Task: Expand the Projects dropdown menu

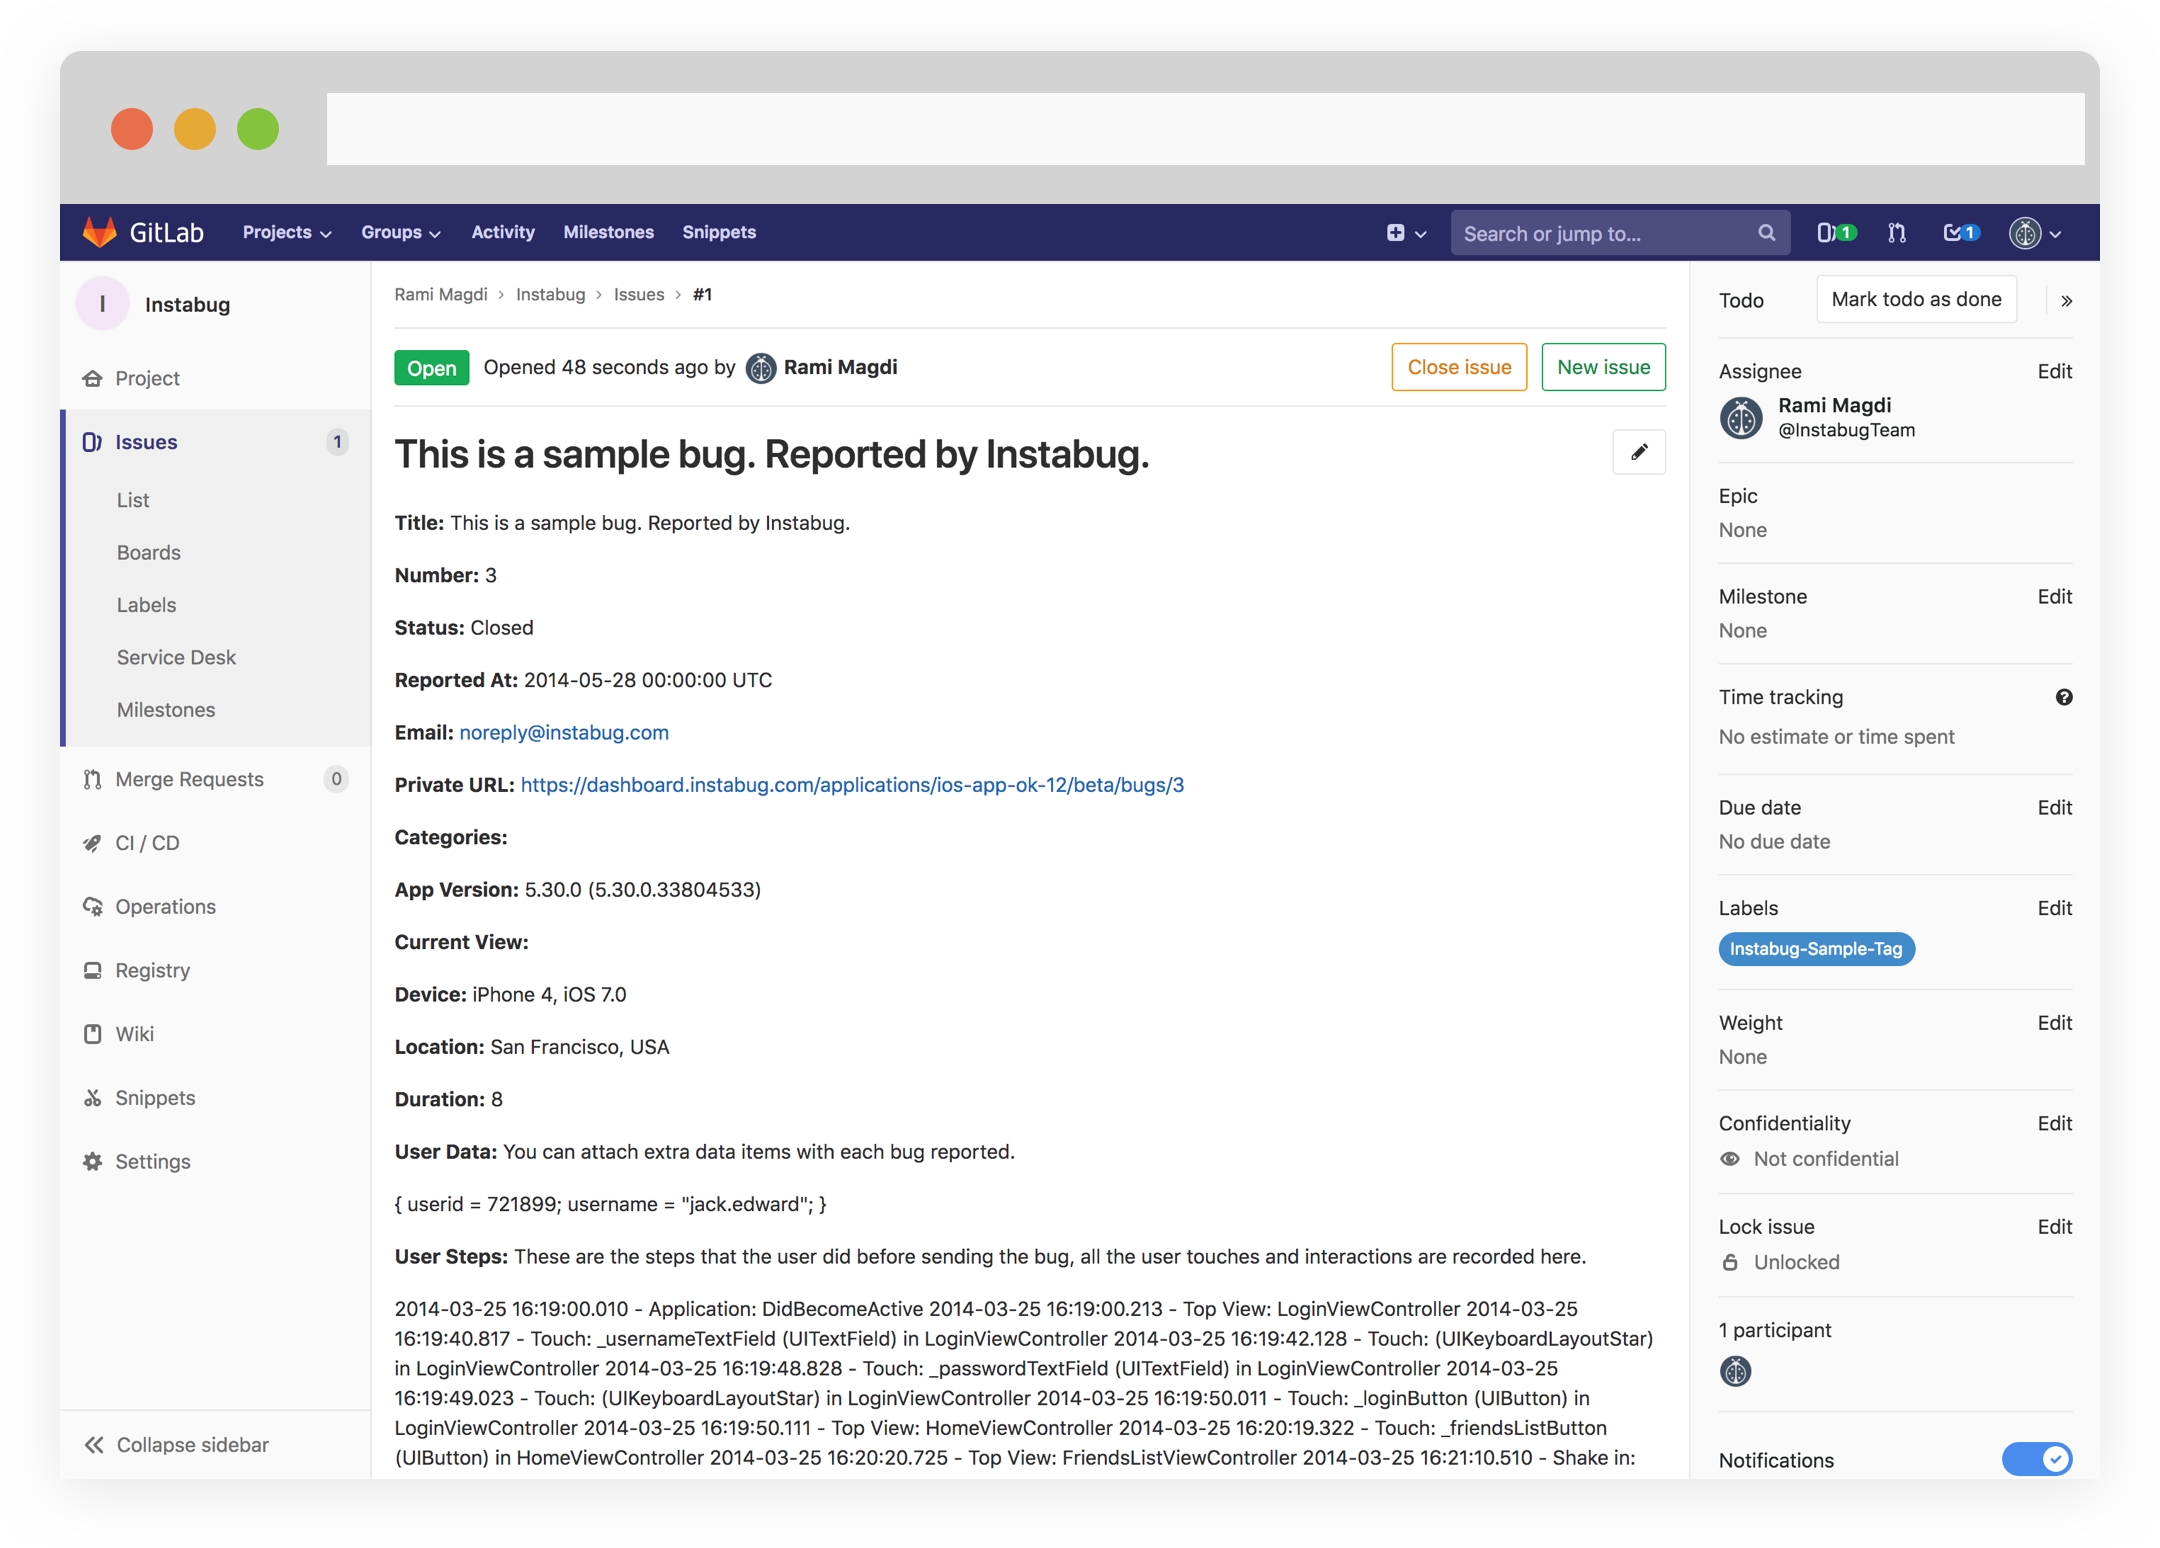Action: [x=286, y=232]
